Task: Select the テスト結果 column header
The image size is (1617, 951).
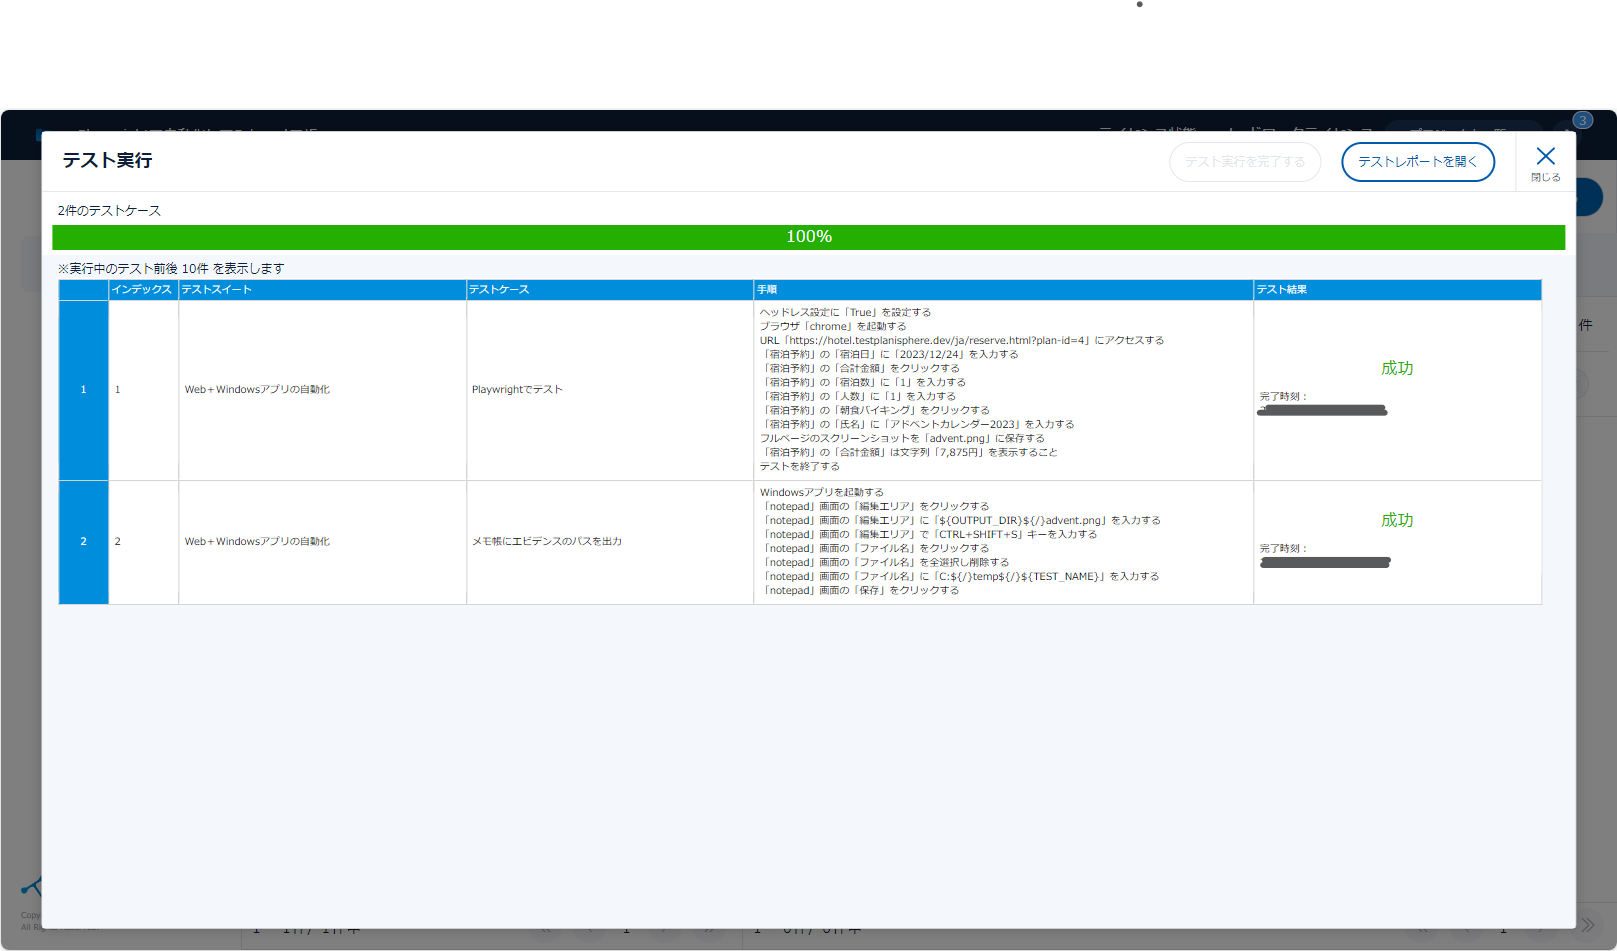Action: (1397, 290)
